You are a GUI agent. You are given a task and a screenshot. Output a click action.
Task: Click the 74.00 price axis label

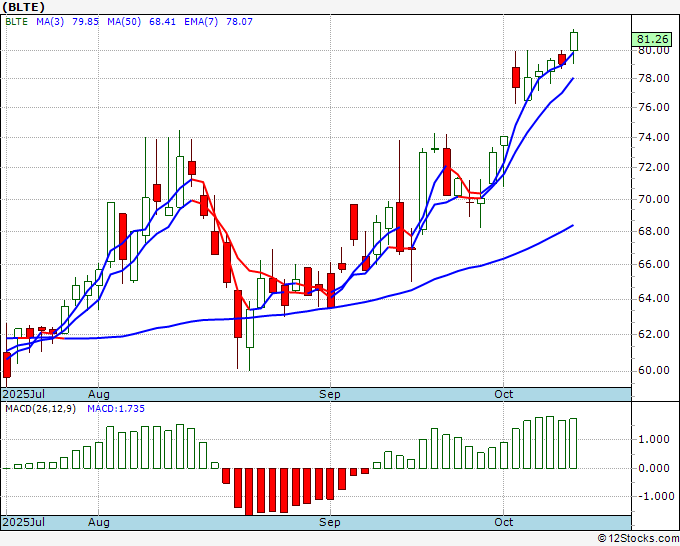[x=654, y=137]
